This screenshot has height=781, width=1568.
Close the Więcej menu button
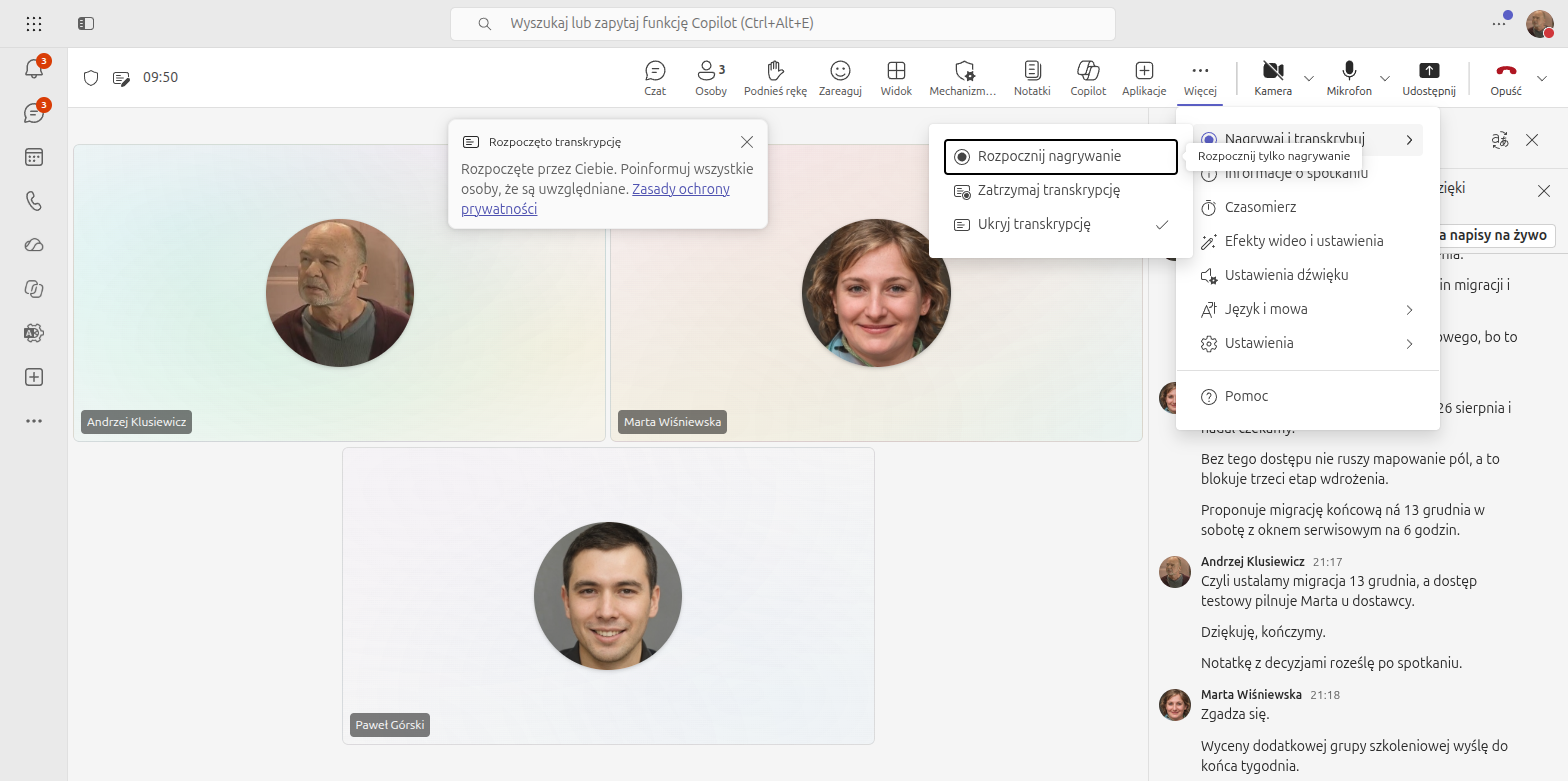(1200, 78)
